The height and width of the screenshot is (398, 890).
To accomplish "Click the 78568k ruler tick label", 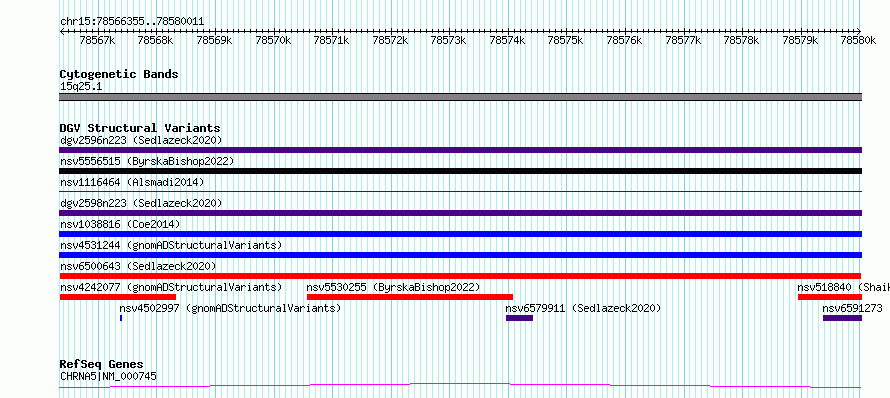I will [155, 40].
